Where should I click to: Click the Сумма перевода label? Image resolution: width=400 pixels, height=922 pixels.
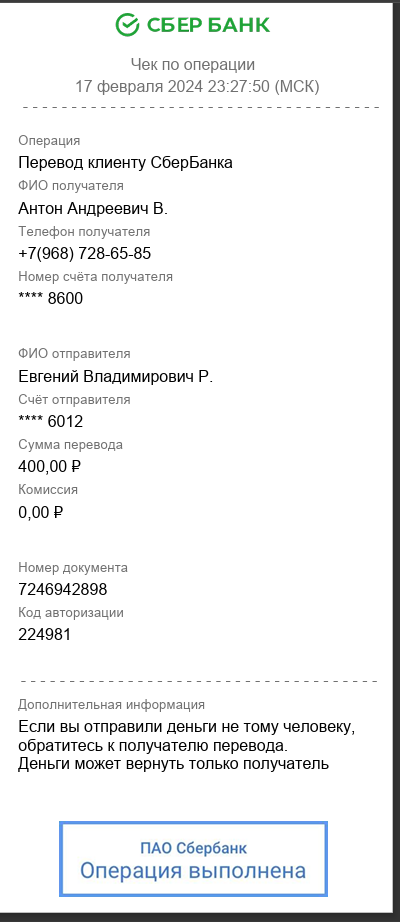(71, 445)
